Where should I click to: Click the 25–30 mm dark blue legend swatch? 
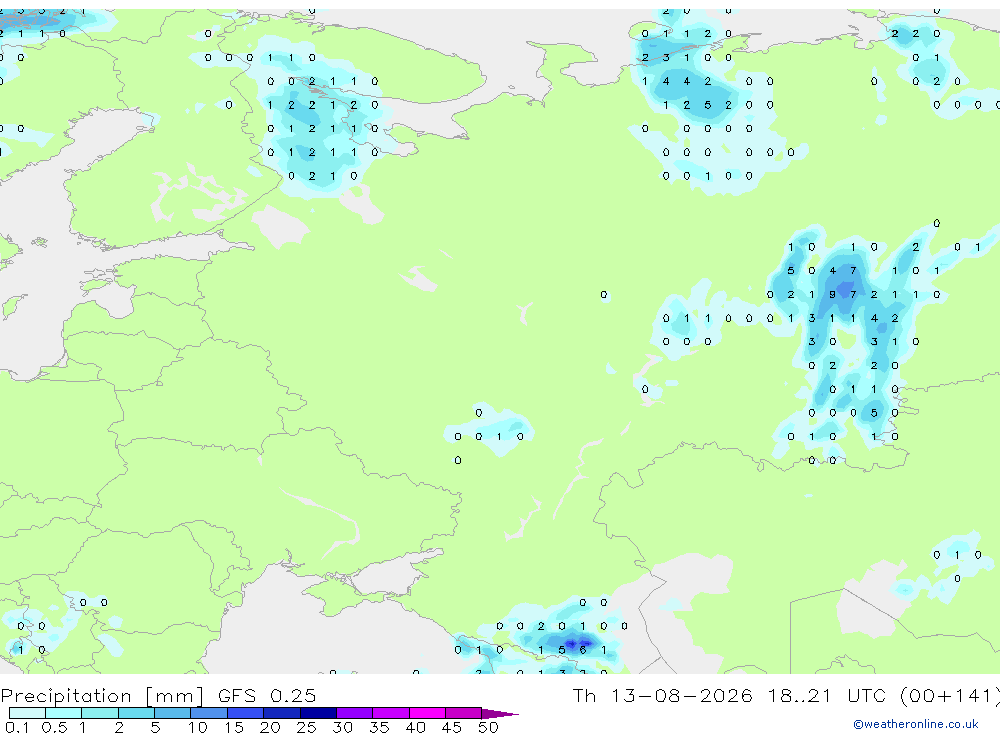tap(318, 713)
